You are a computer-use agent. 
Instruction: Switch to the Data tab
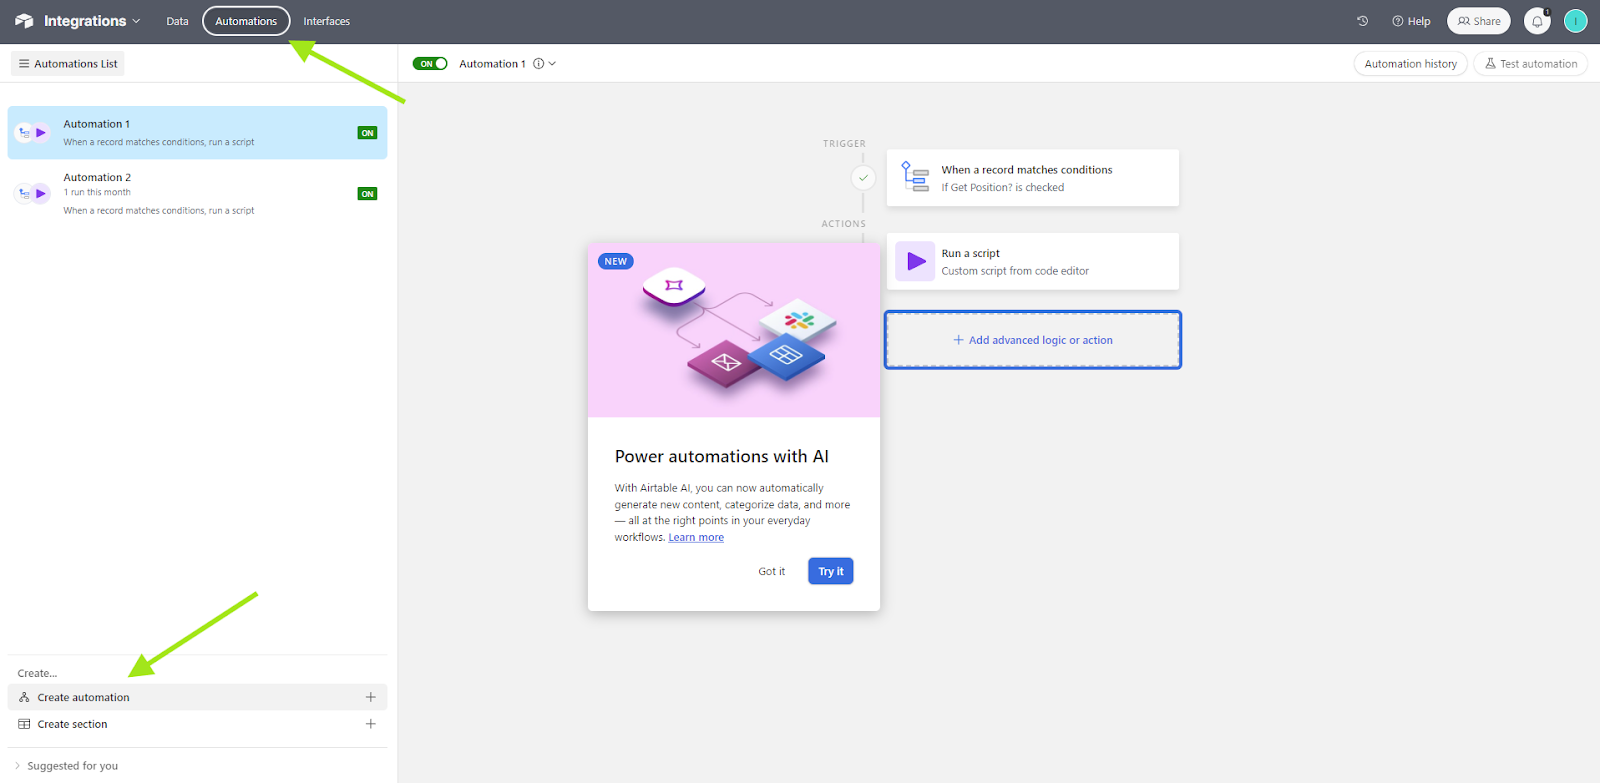pyautogui.click(x=177, y=21)
